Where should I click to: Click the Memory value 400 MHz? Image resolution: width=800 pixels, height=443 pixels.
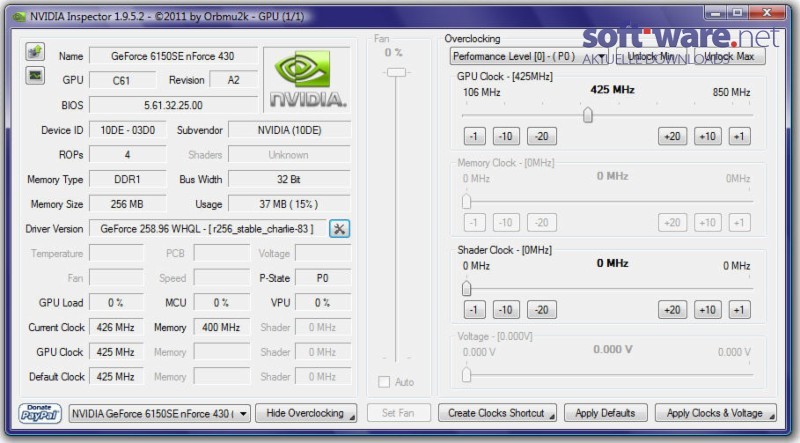(221, 327)
